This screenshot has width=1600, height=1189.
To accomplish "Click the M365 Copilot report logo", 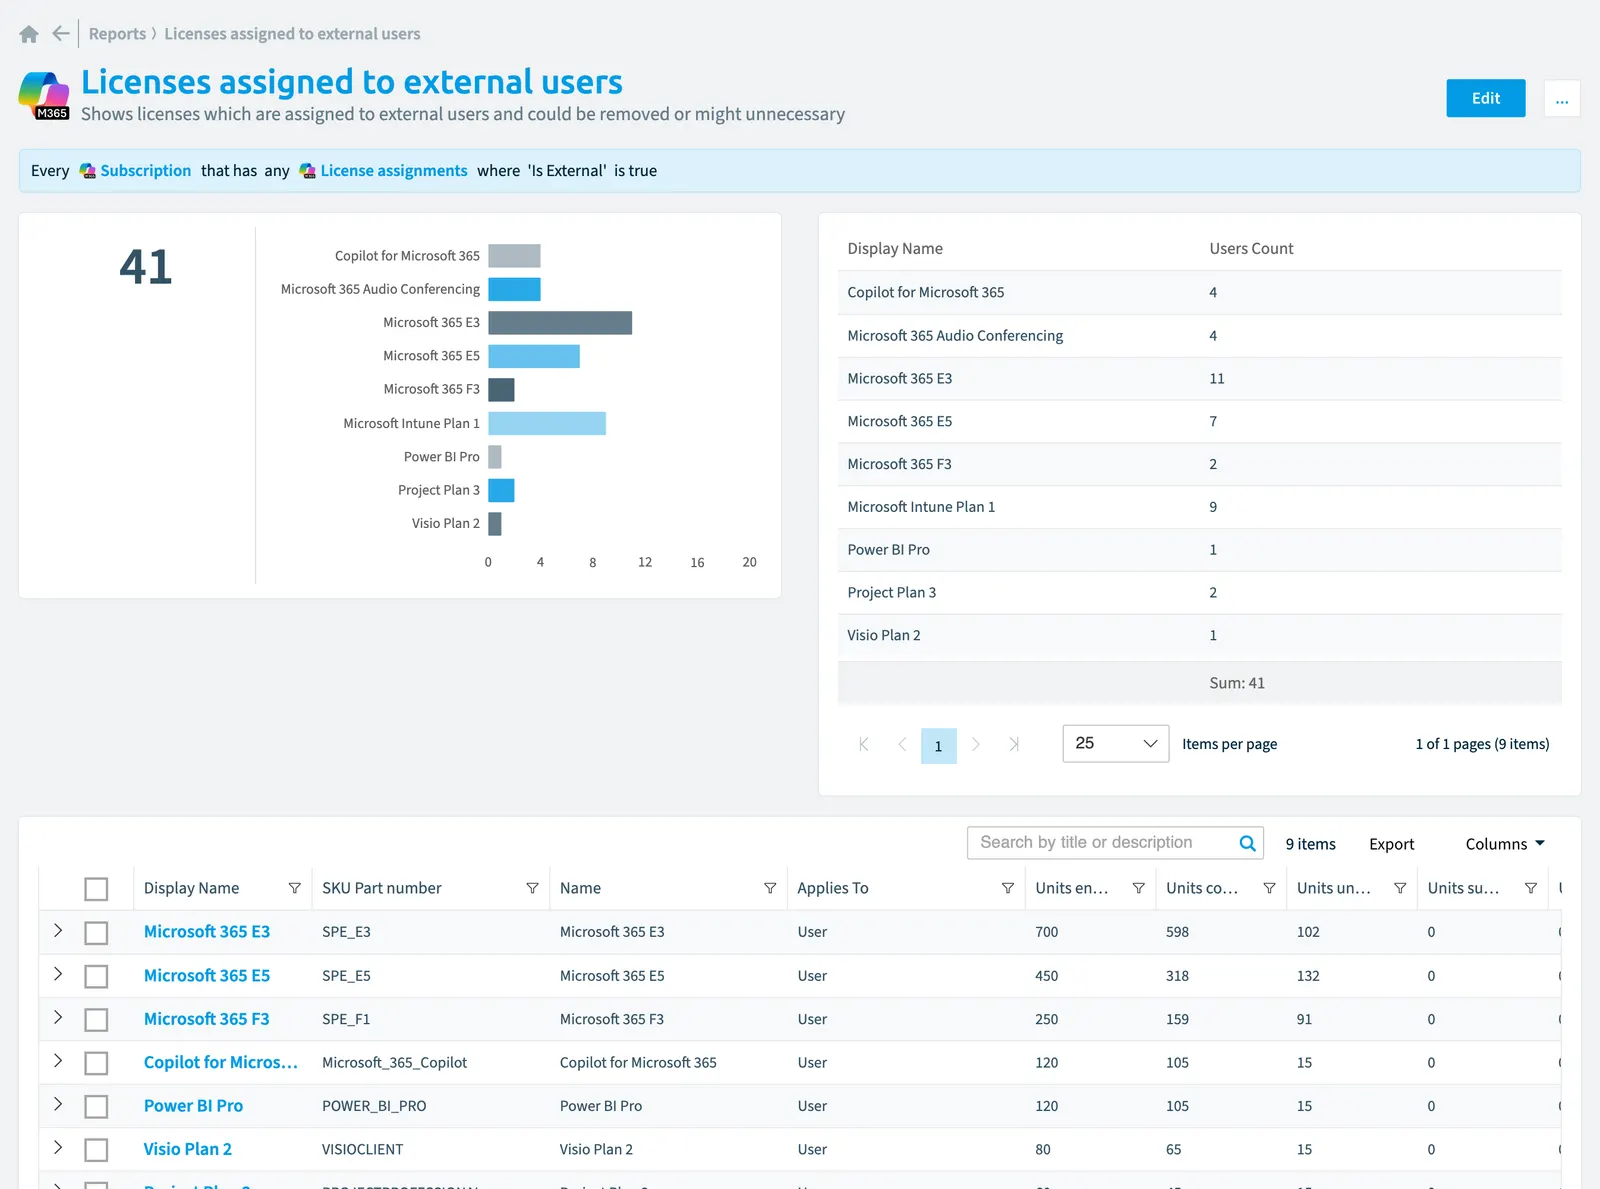I will click(x=44, y=96).
